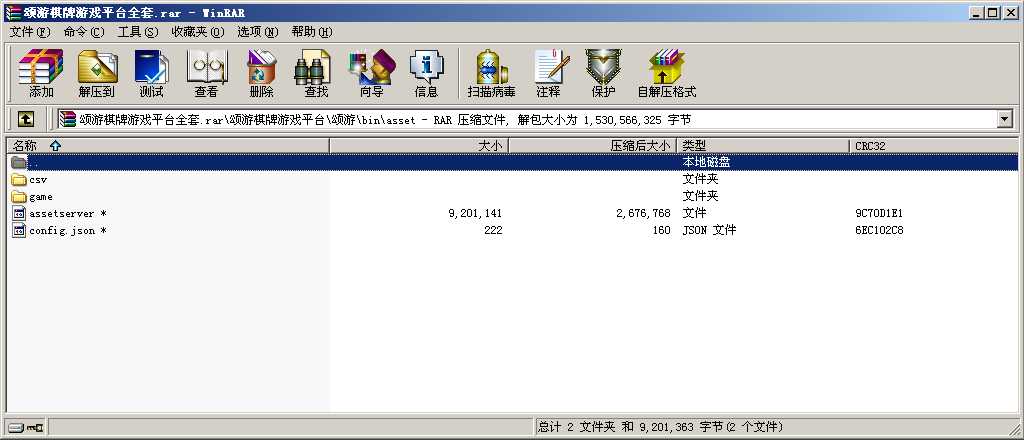The width and height of the screenshot is (1024, 440).
Task: Maximize the WinRAR window
Action: coord(993,12)
